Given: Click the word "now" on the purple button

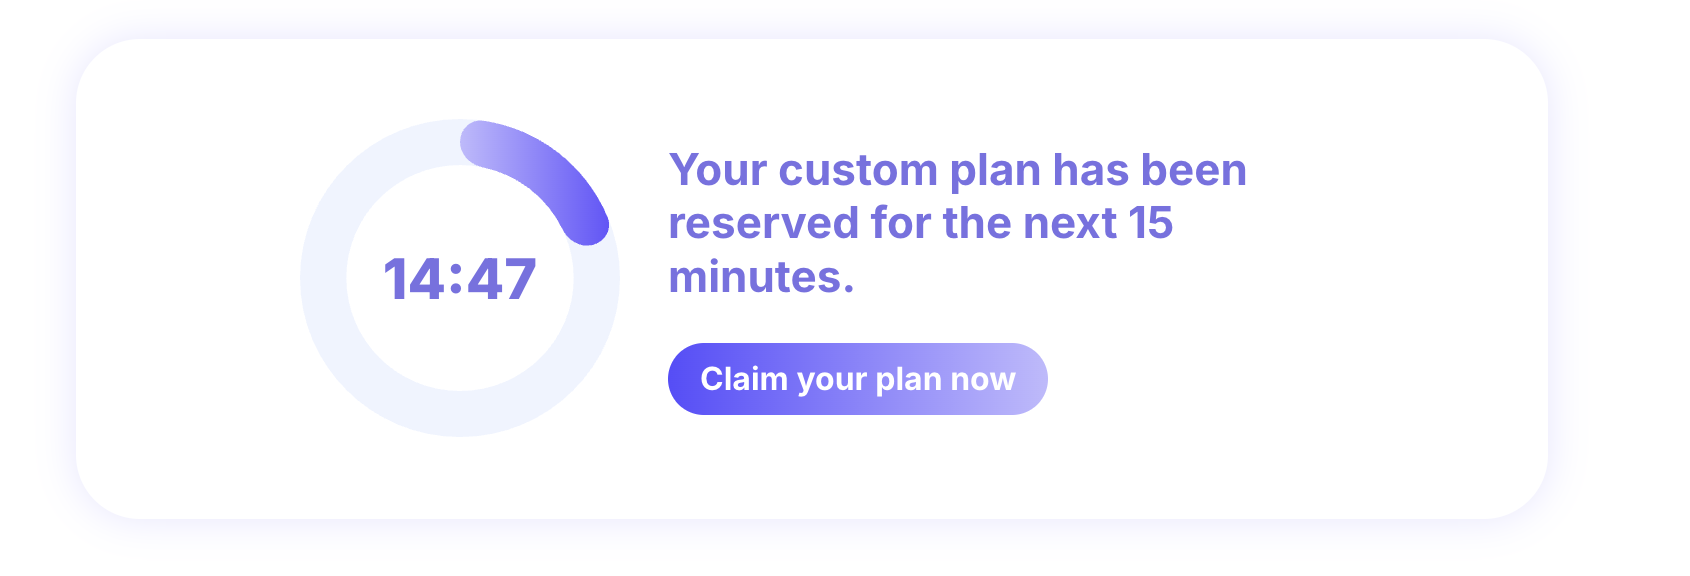Looking at the screenshot, I should [x=983, y=379].
